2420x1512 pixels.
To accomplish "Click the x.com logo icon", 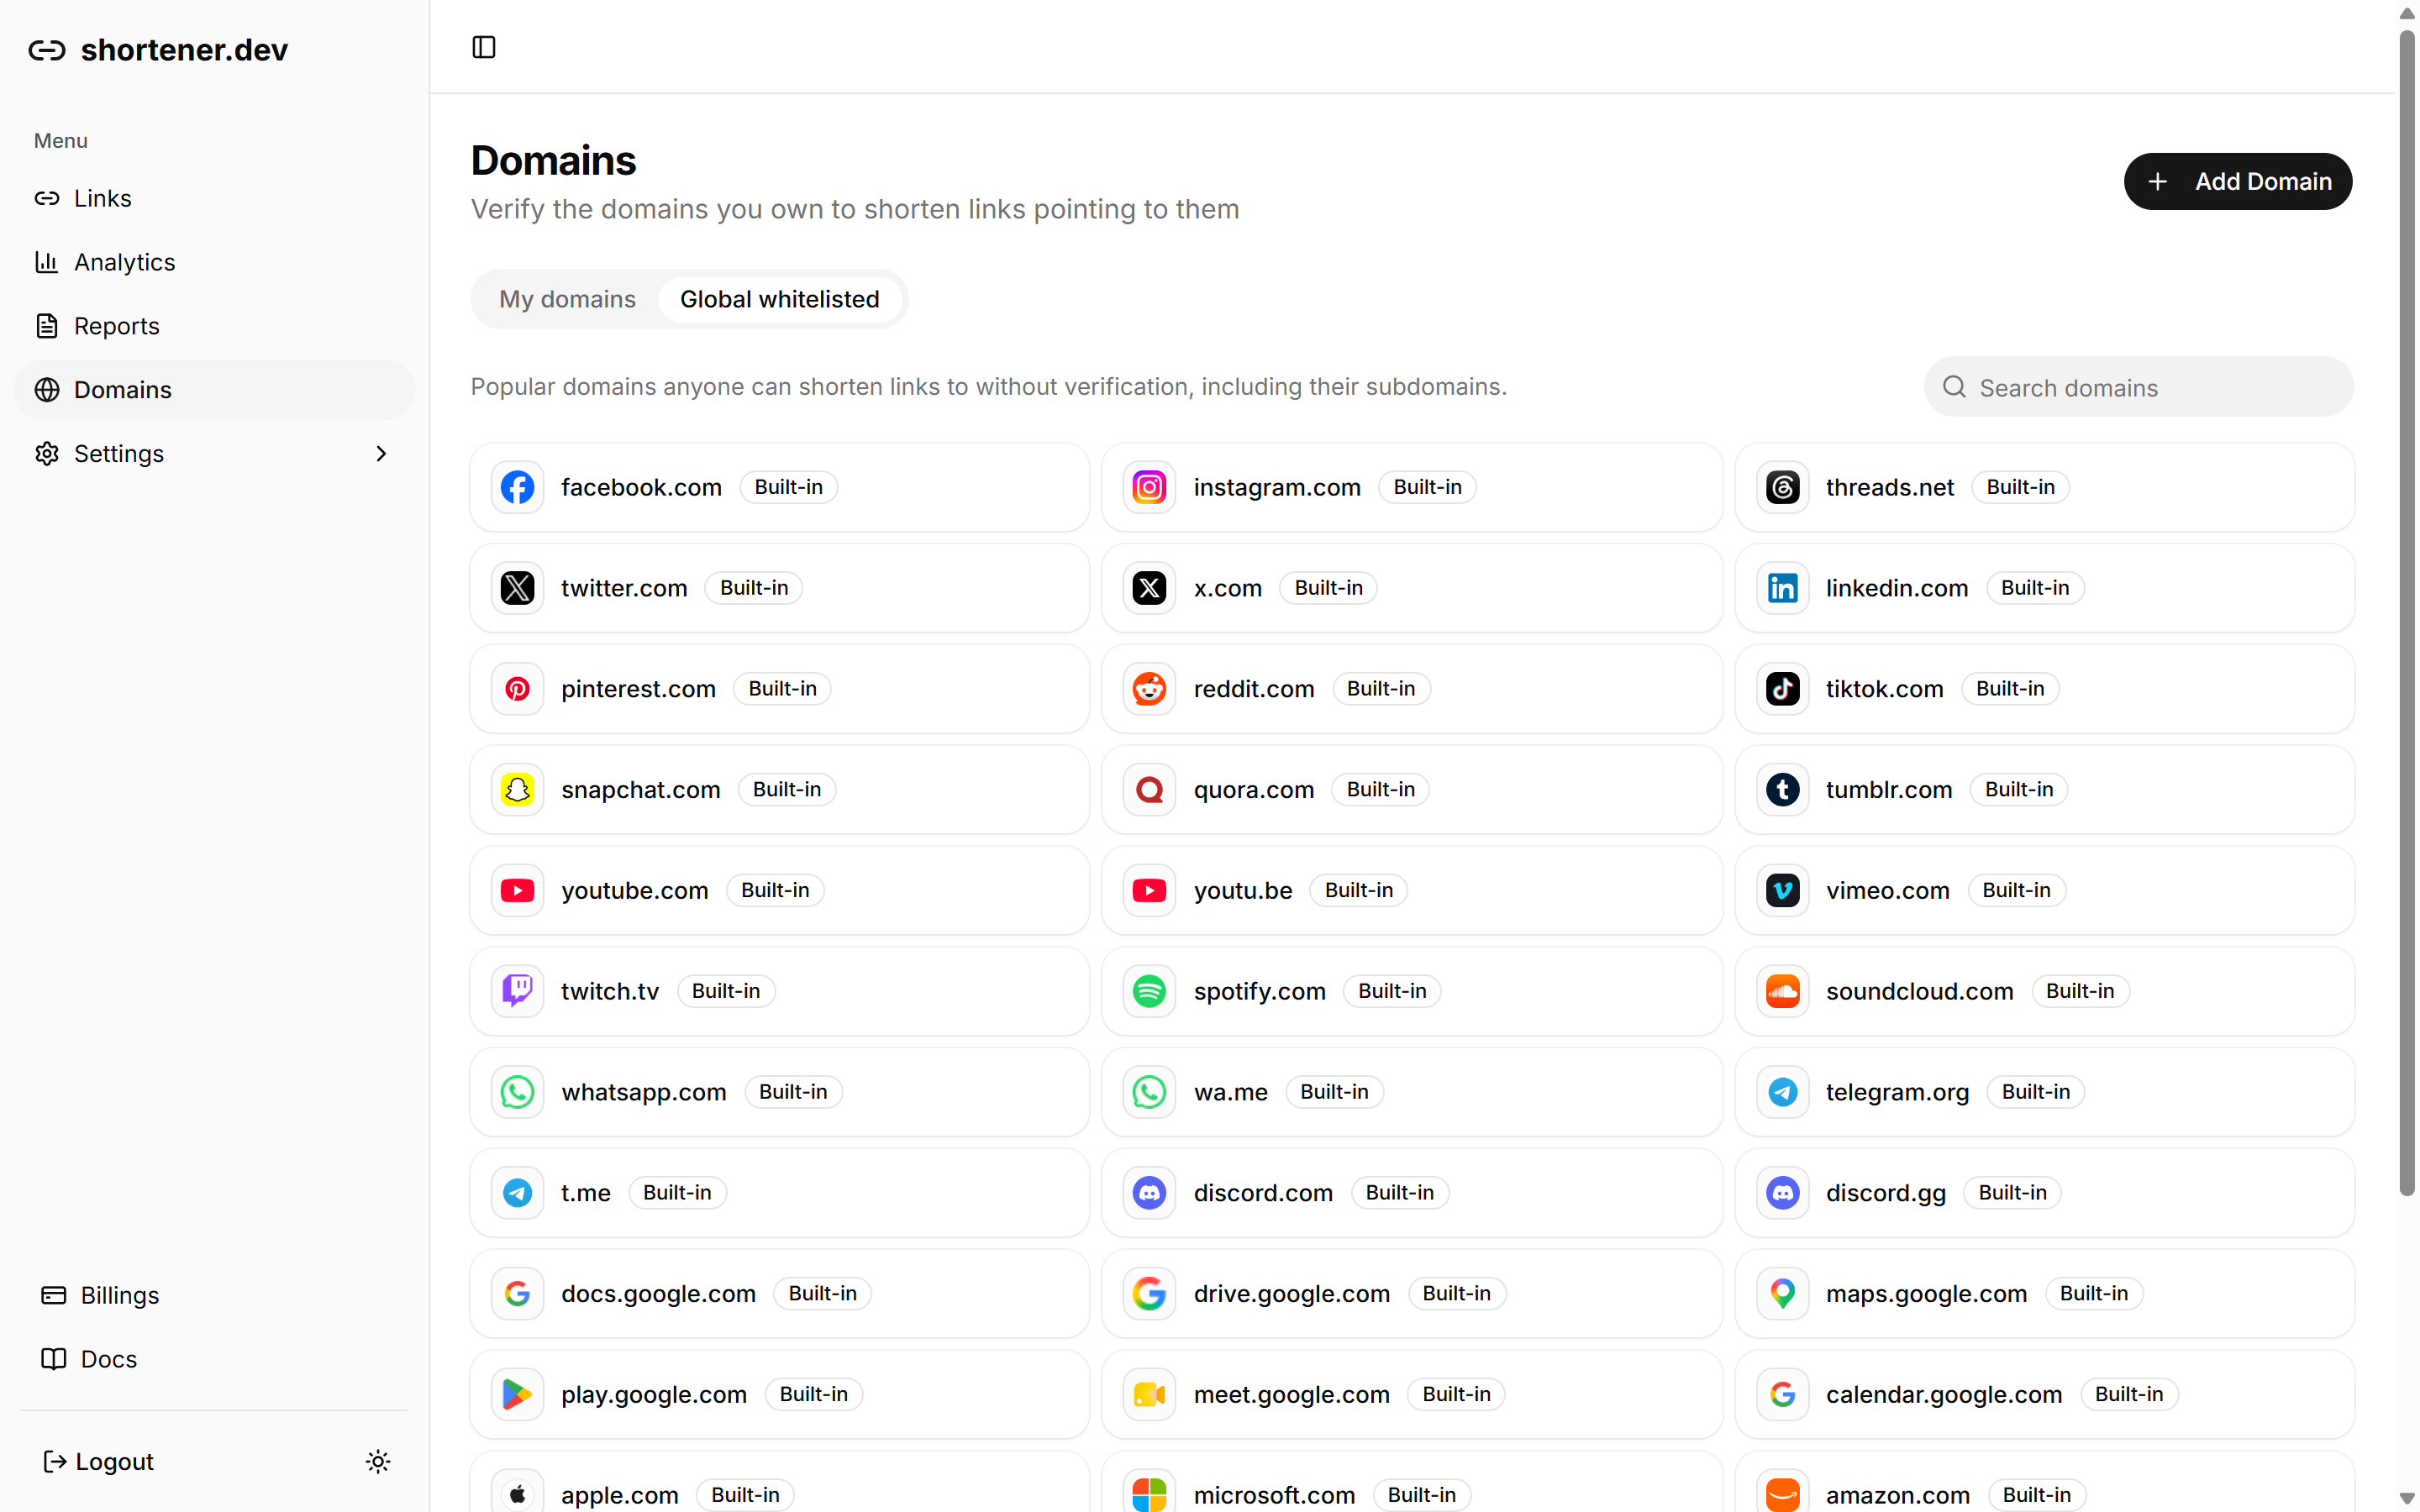I will click(1149, 588).
